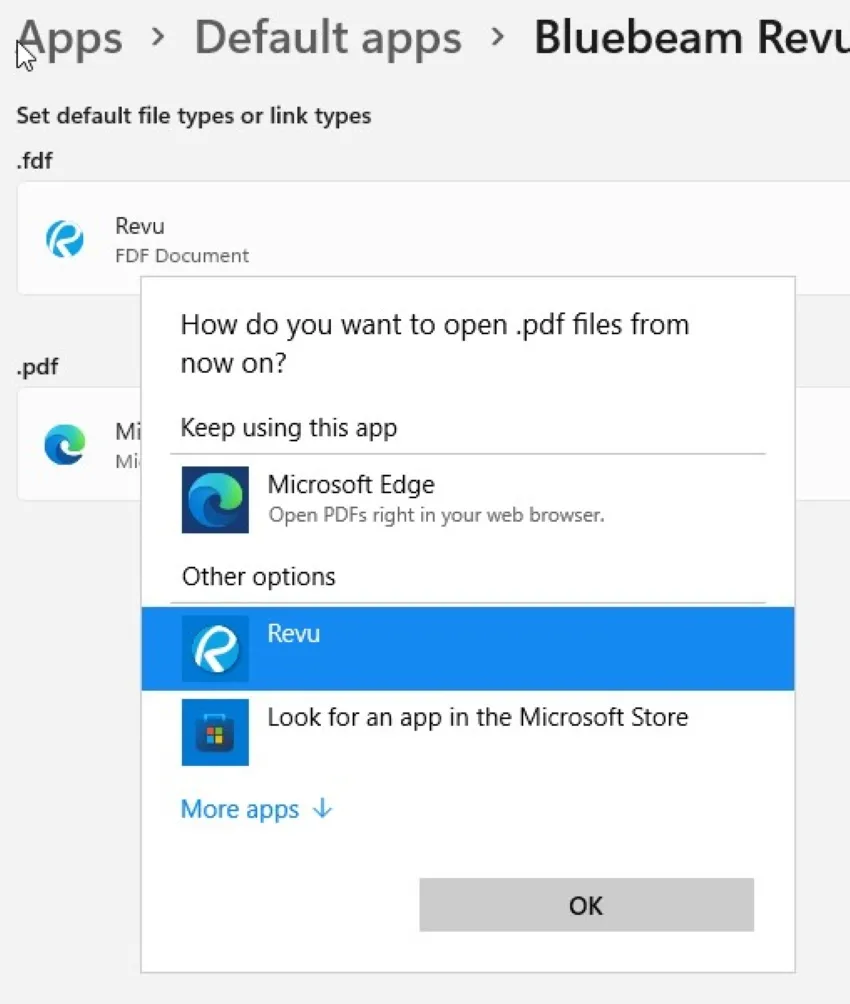The height and width of the screenshot is (1004, 850).
Task: Click the Revu icon in the .fdf row
Action: (65, 240)
